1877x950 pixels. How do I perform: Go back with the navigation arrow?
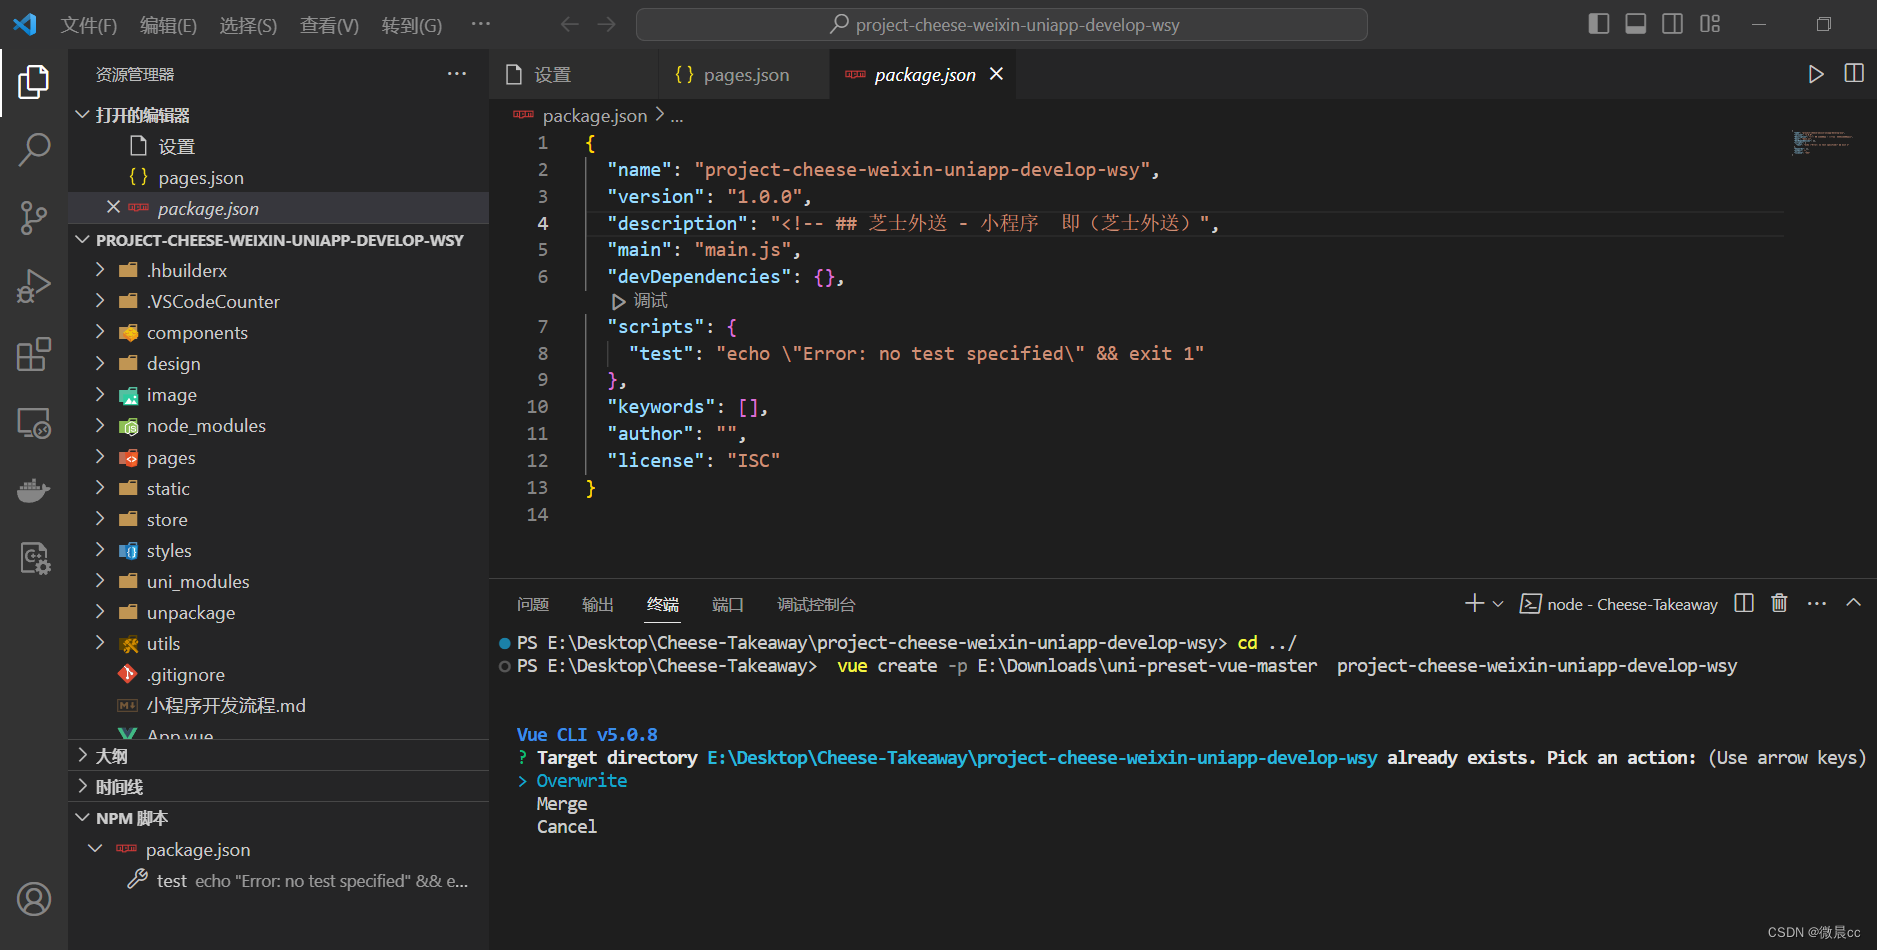570,24
